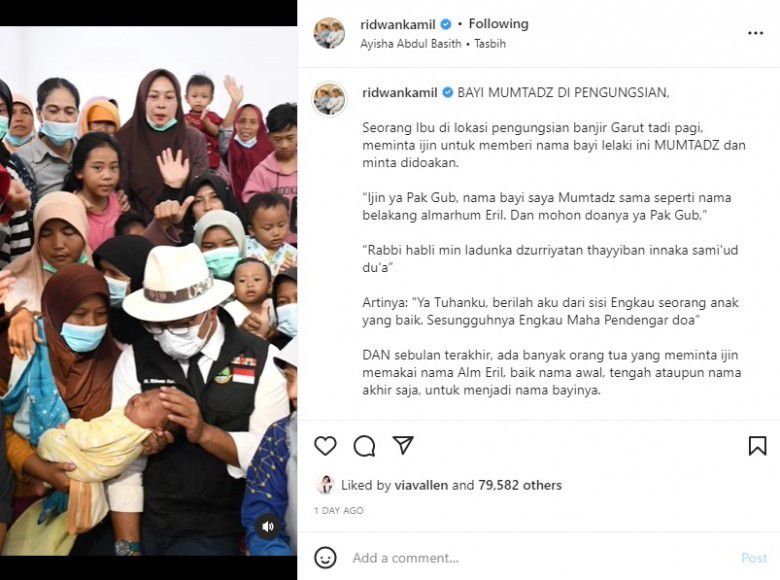Click caption author avatar picture

tap(329, 98)
